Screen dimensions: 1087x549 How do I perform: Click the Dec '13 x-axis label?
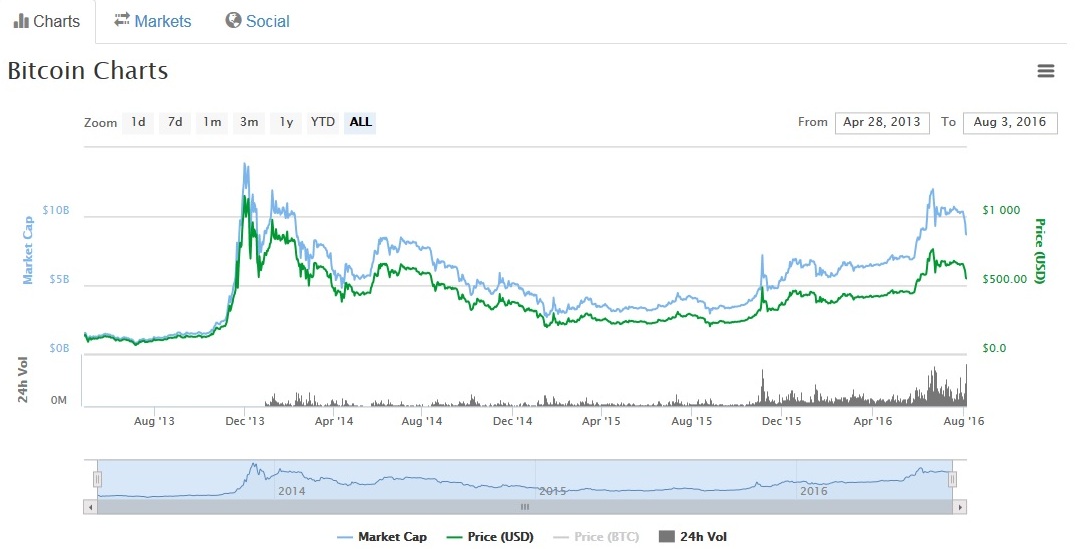(245, 421)
